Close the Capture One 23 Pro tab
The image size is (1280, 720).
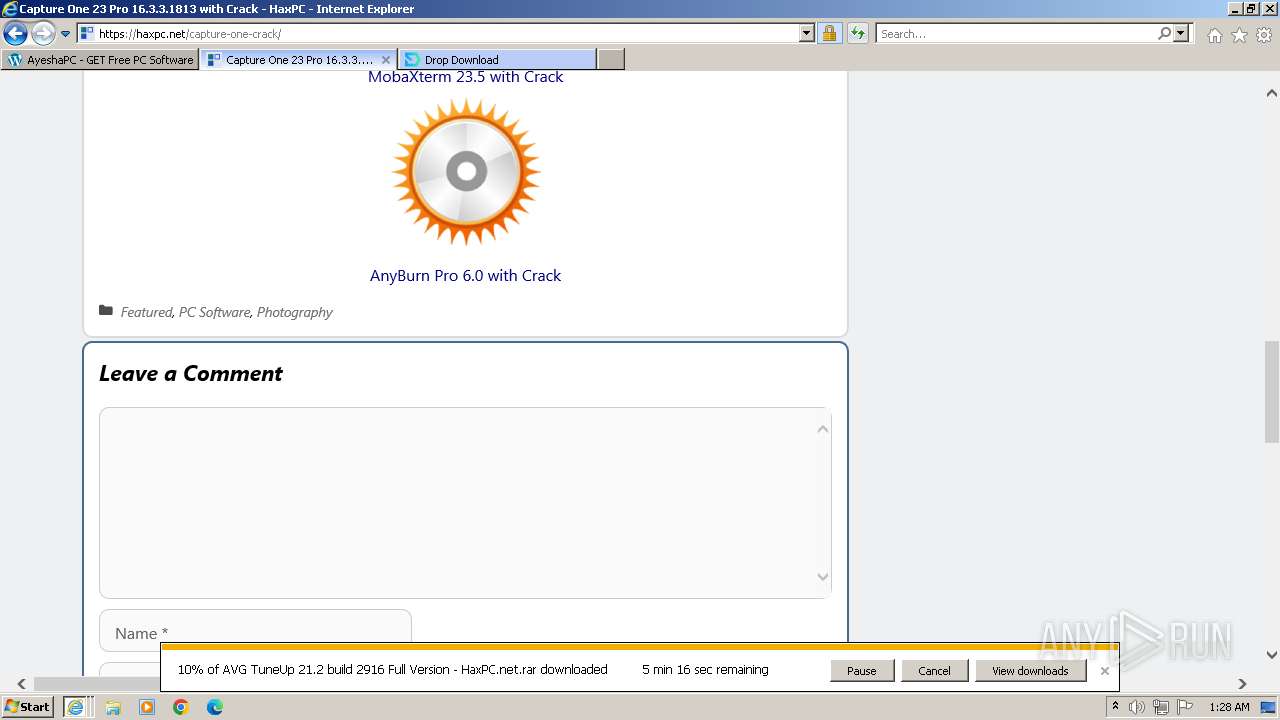coord(386,60)
